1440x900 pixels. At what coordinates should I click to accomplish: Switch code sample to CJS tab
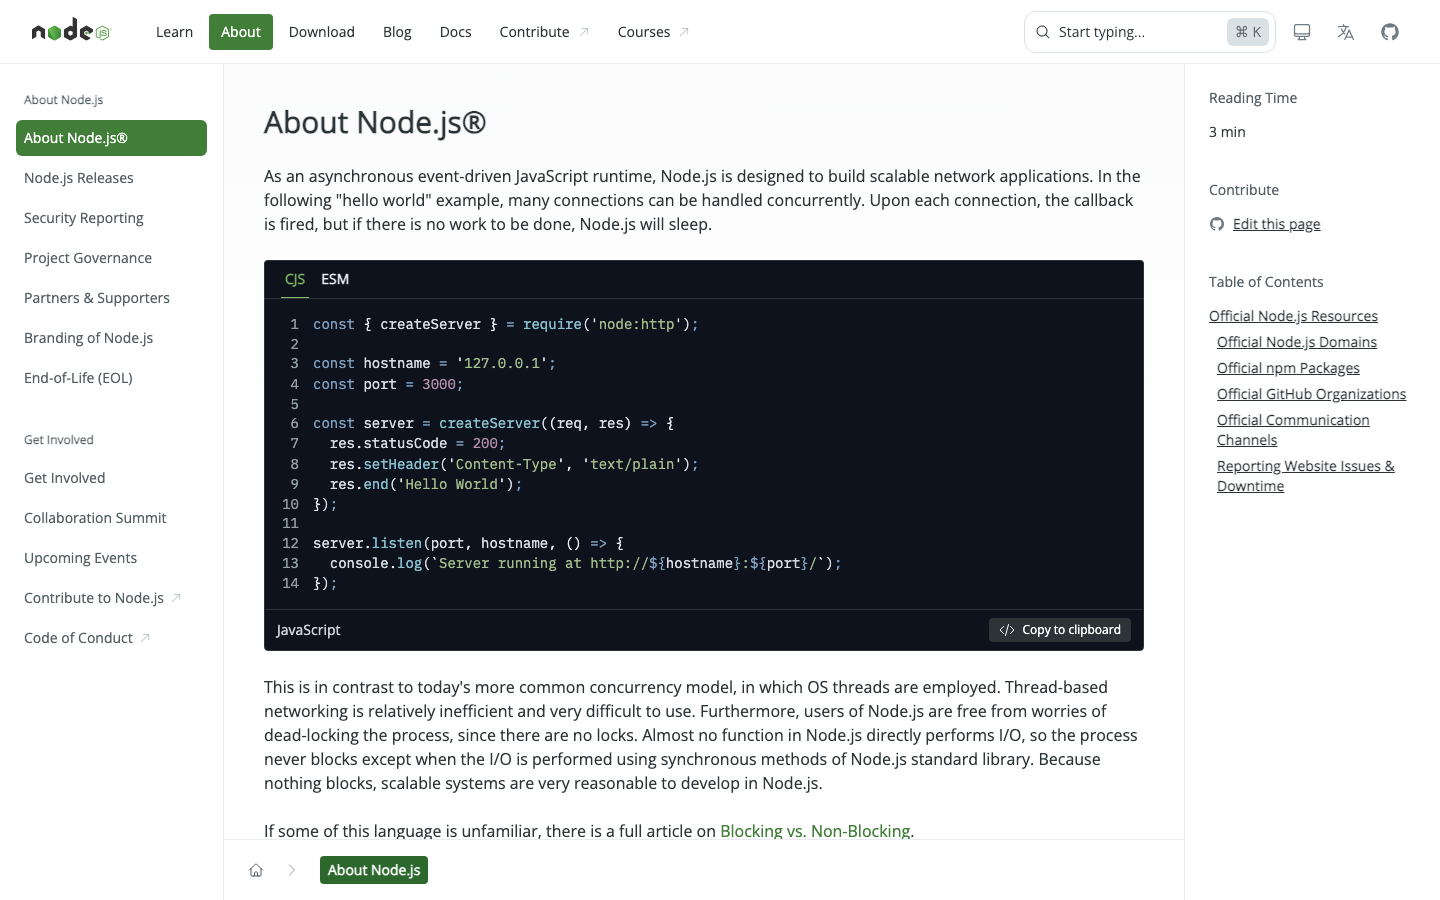click(x=295, y=279)
